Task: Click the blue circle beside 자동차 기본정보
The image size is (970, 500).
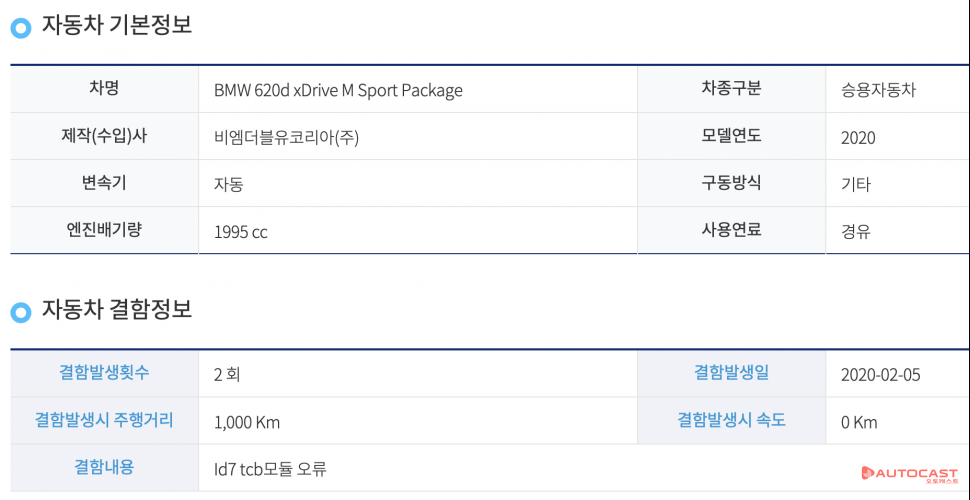Action: click(x=21, y=28)
